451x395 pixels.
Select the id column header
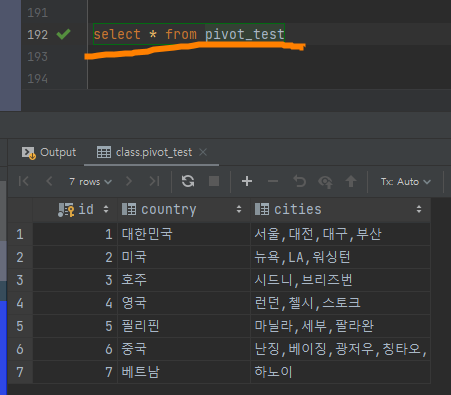75,210
